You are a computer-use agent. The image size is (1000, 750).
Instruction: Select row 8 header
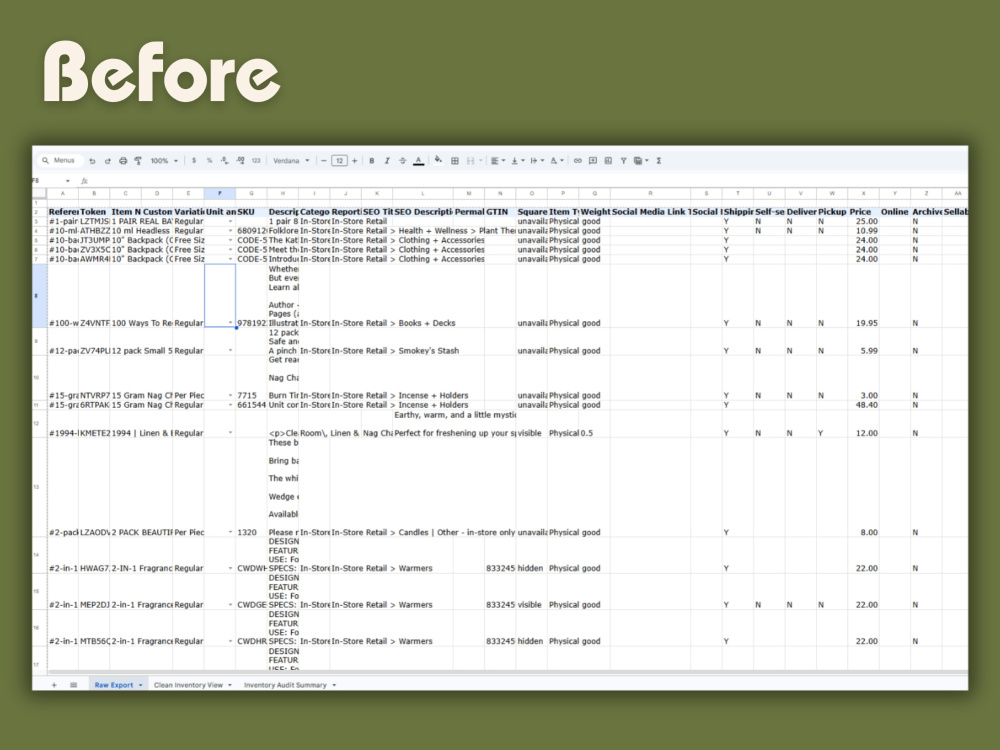point(40,296)
